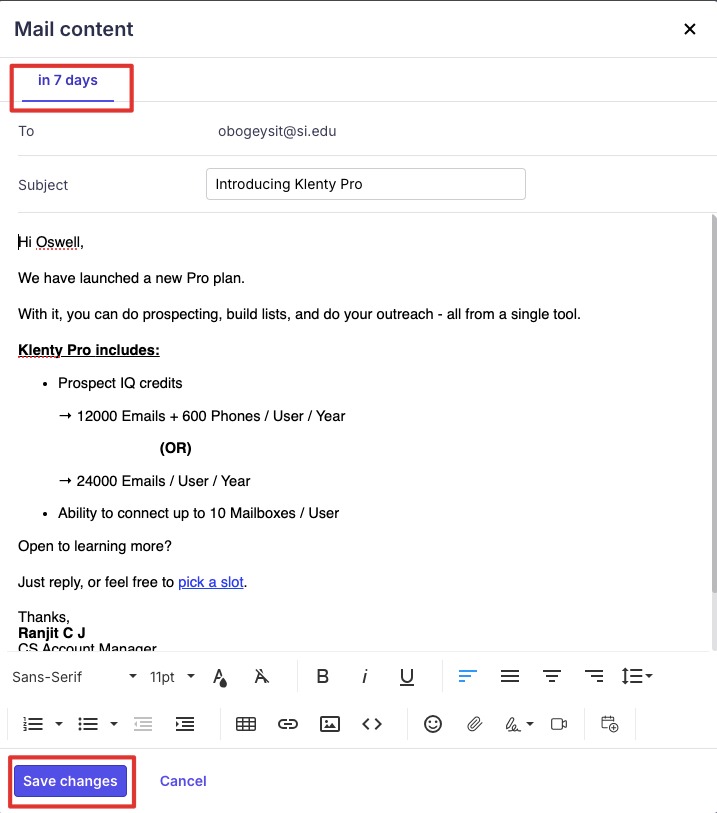Apply bold formatting
The image size is (717, 813).
coord(322,676)
